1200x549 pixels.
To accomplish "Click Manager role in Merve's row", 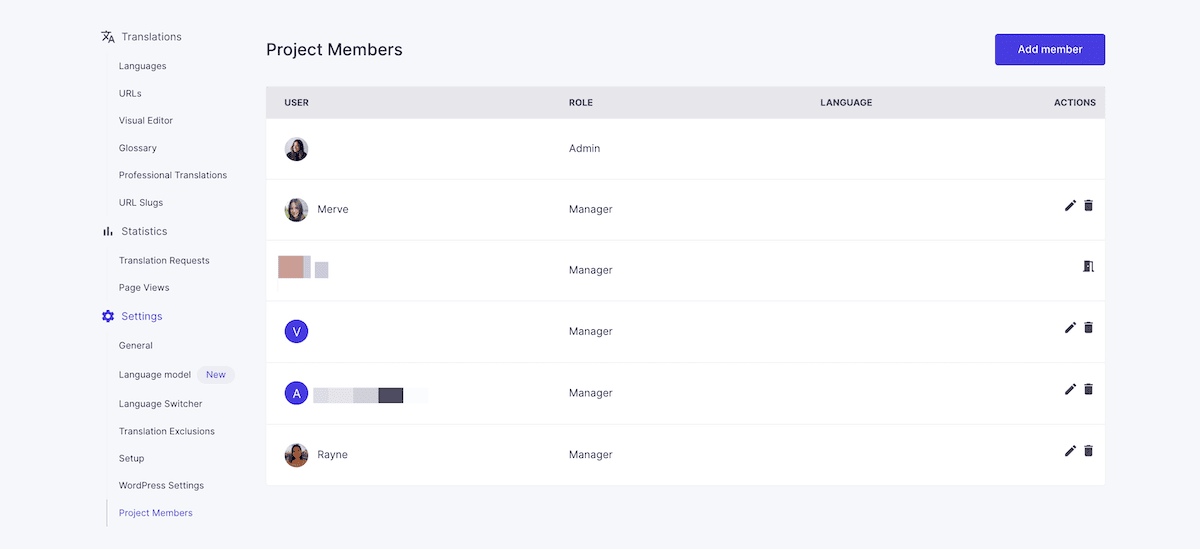I will (x=591, y=209).
